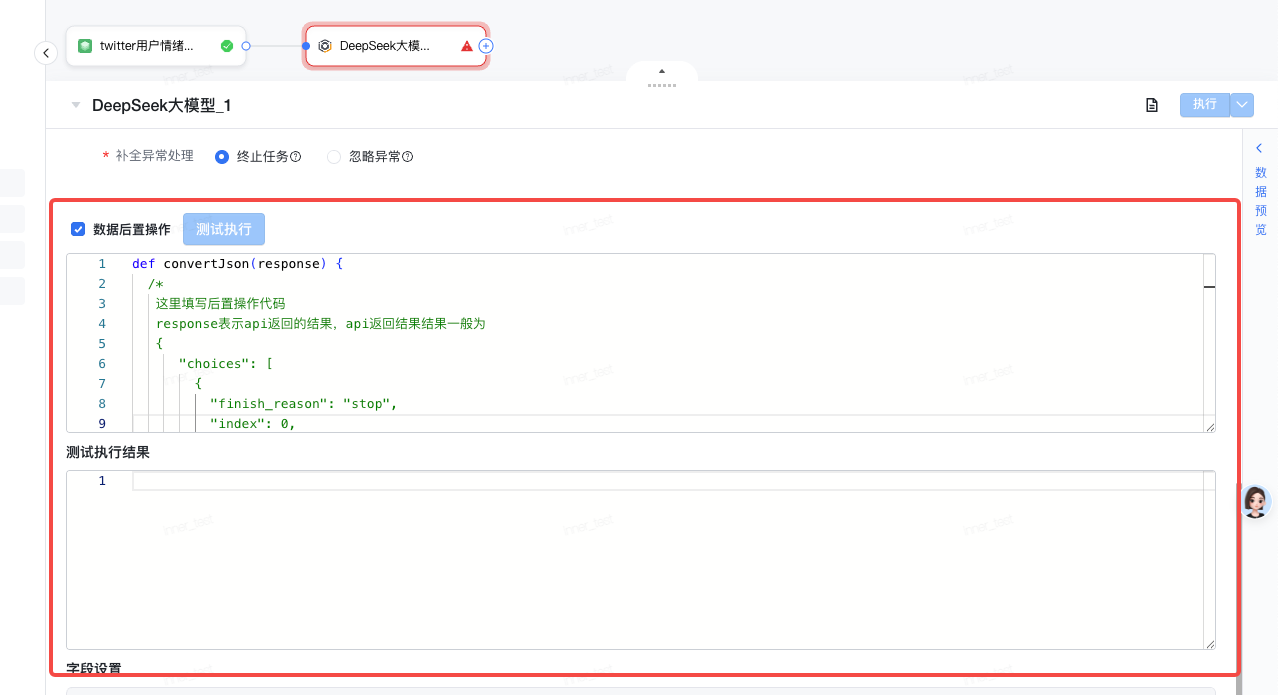Click the green success checkmark on twitter node
Screen dimensions: 1278x695
[227, 46]
